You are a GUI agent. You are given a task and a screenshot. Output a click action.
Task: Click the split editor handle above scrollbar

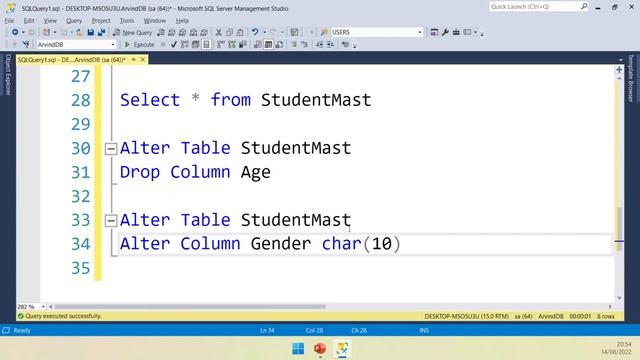tap(619, 69)
